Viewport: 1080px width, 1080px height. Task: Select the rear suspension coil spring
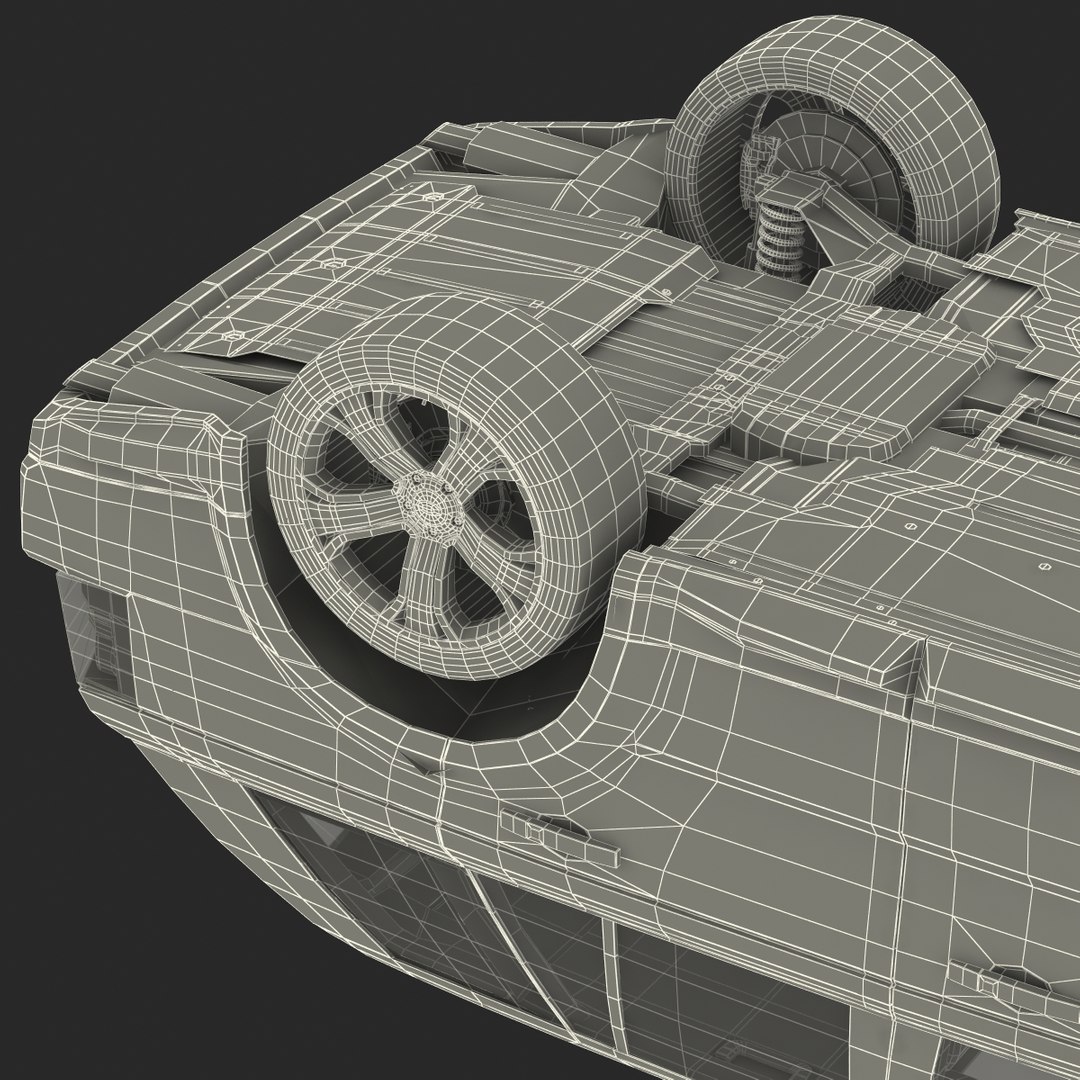(774, 236)
